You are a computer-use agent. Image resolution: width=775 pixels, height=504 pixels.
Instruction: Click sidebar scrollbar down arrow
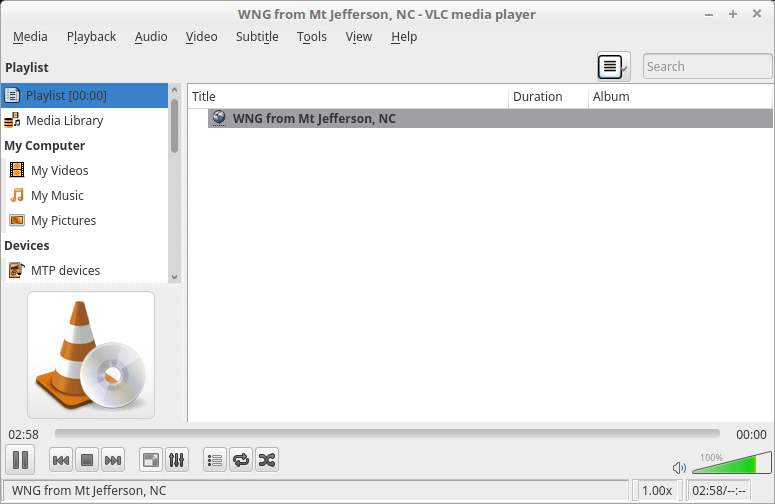(174, 277)
